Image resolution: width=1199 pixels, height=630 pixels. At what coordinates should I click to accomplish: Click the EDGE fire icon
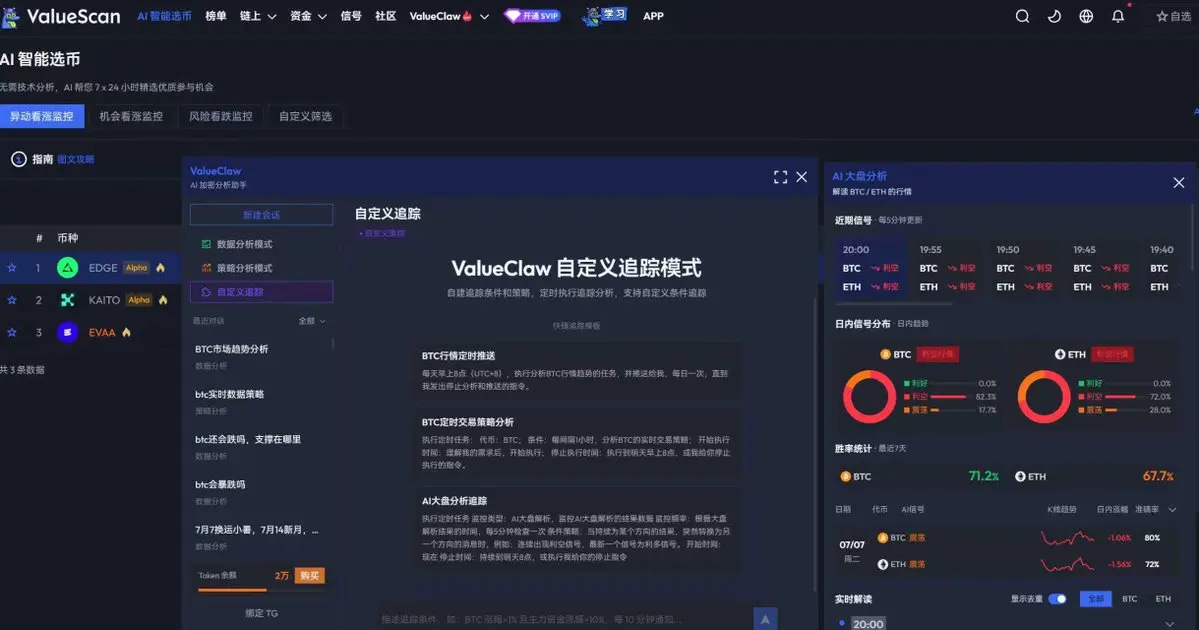pyautogui.click(x=161, y=268)
